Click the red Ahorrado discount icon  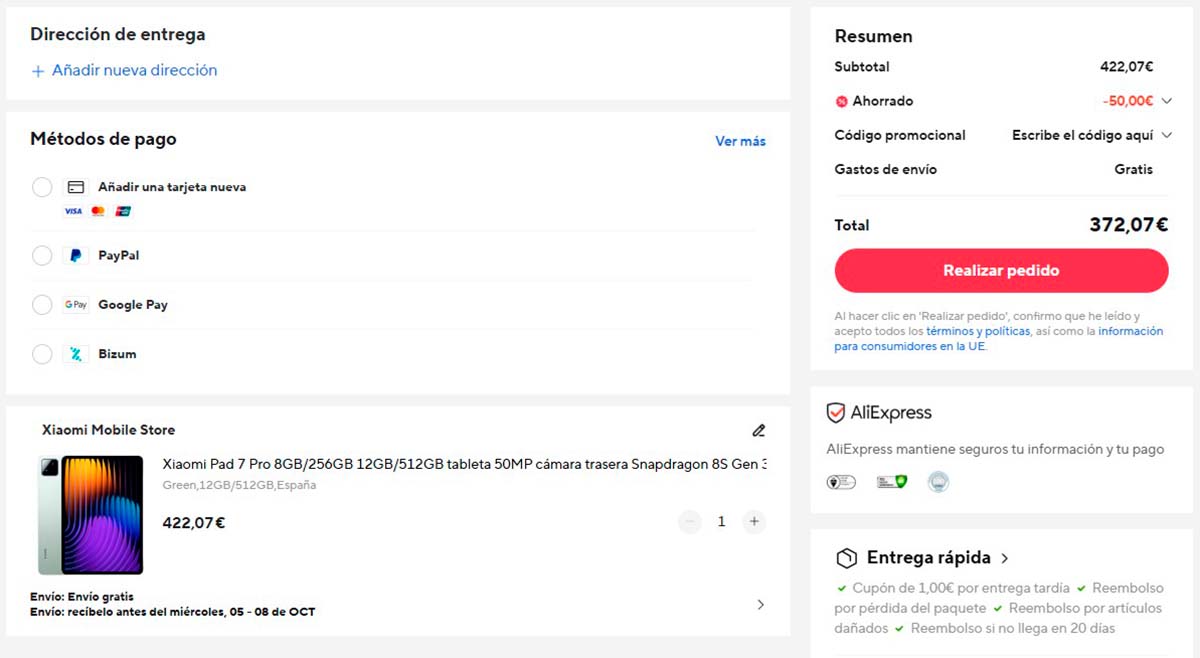841,101
